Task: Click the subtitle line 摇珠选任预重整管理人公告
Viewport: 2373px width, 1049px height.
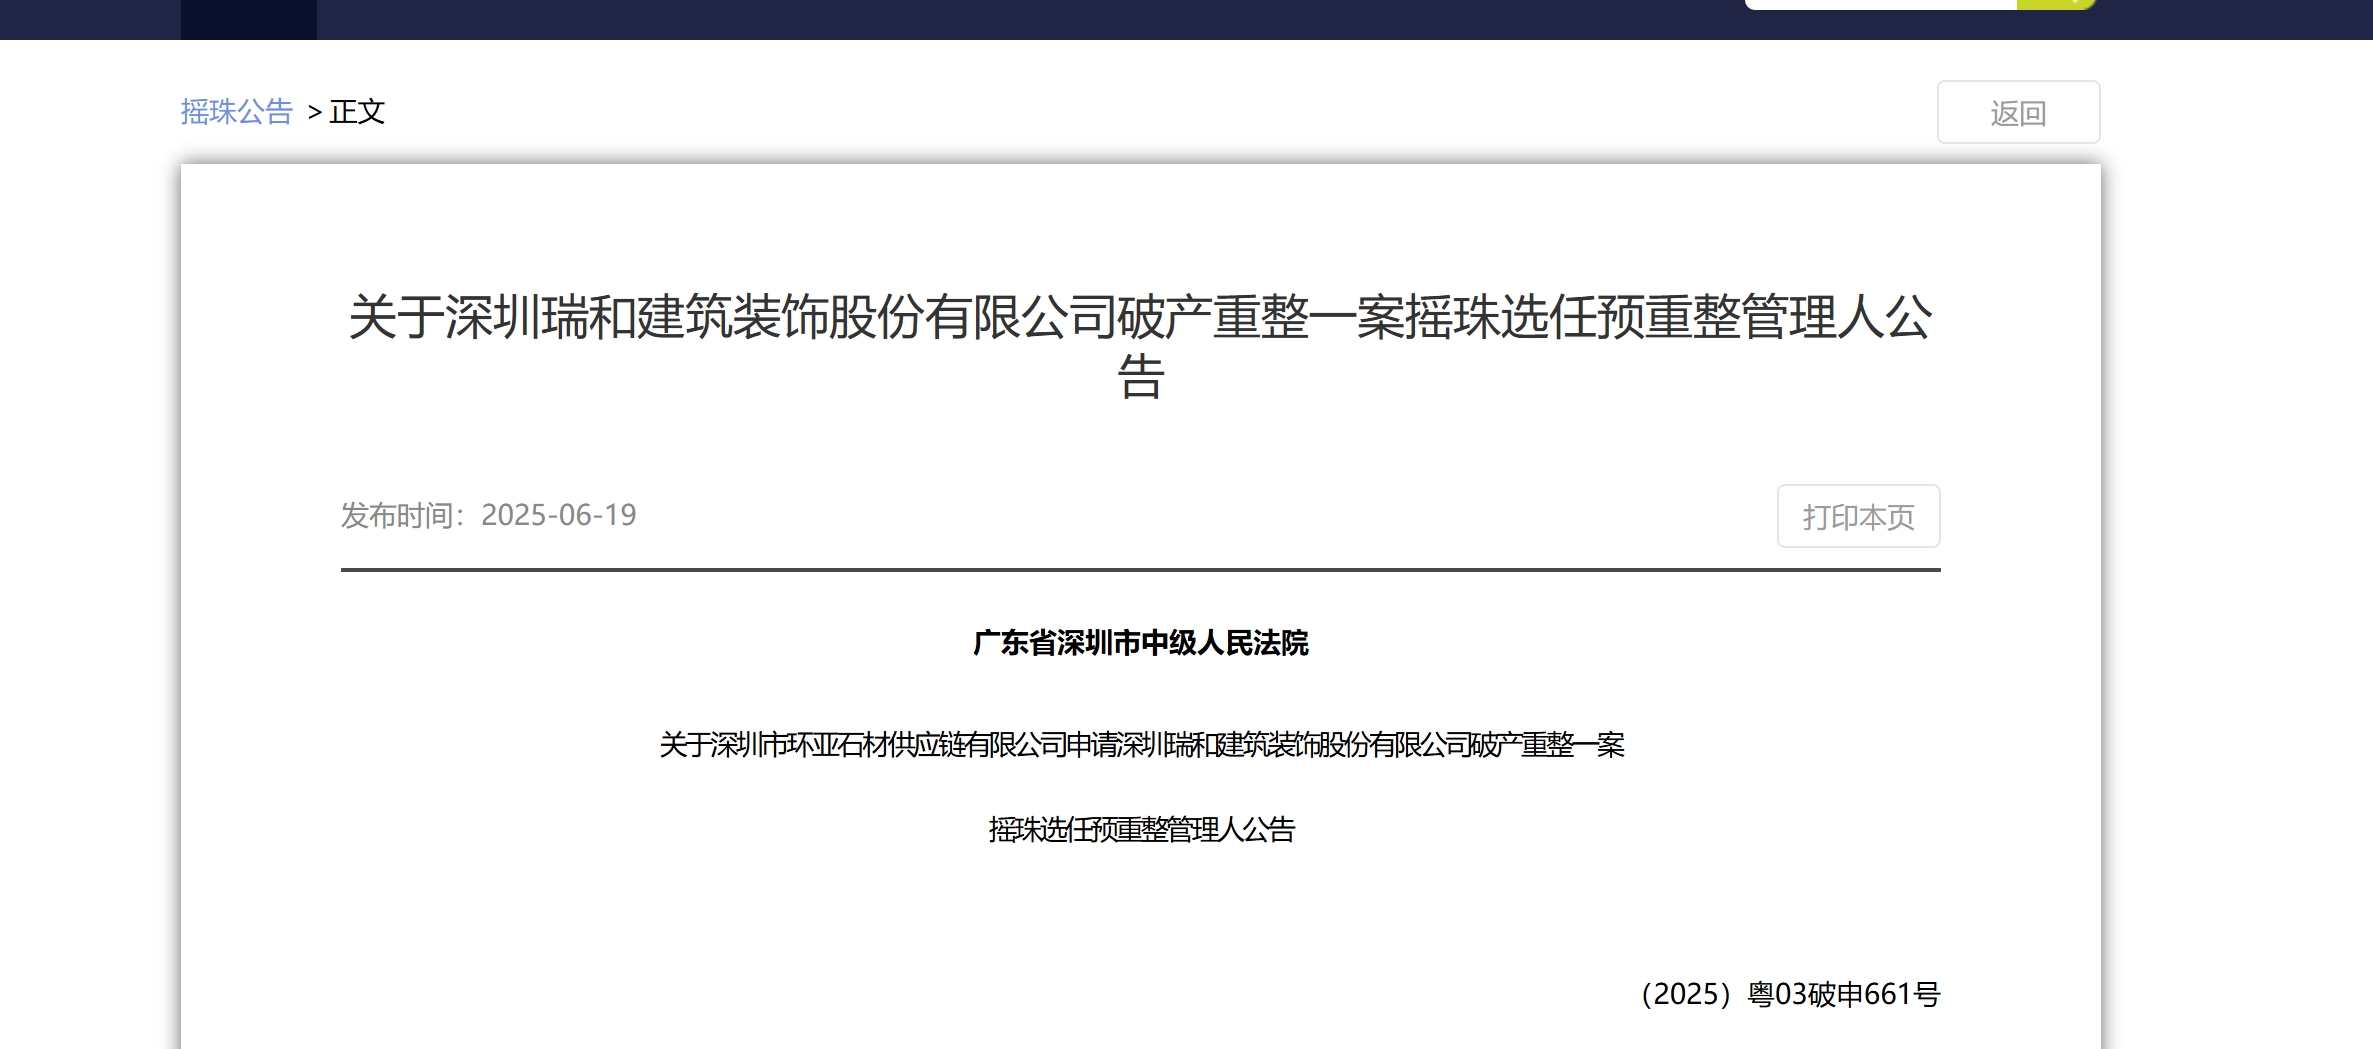Action: pos(1141,830)
